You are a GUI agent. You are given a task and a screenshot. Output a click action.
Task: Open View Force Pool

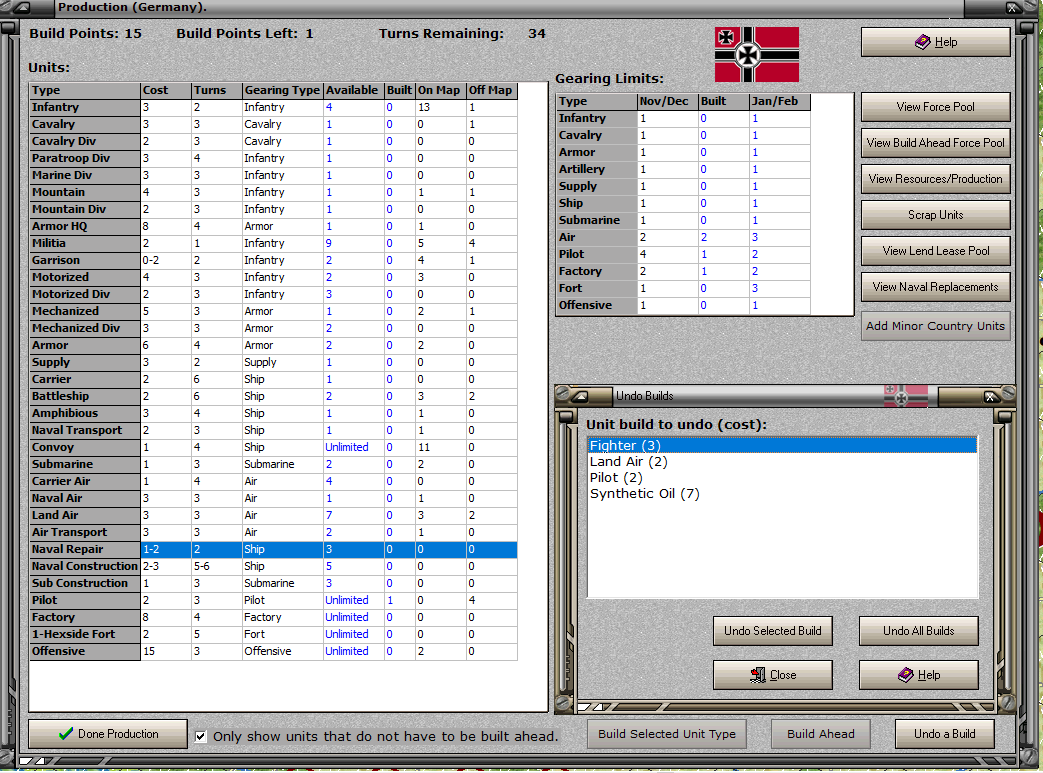[x=936, y=106]
